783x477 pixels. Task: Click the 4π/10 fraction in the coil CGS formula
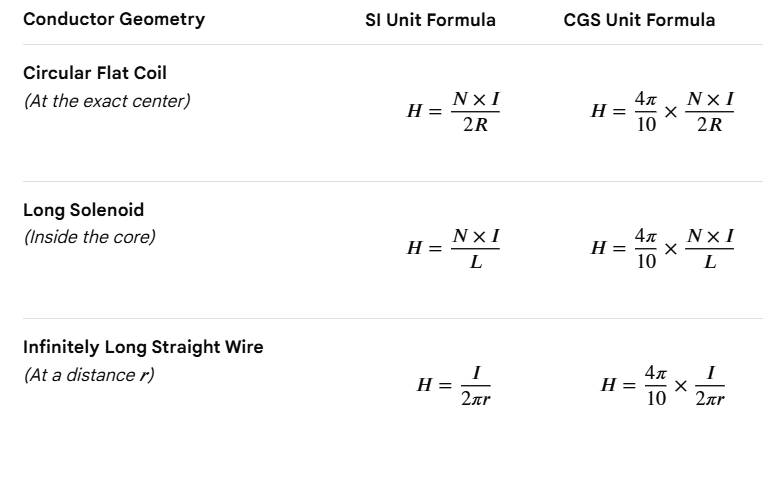[646, 111]
